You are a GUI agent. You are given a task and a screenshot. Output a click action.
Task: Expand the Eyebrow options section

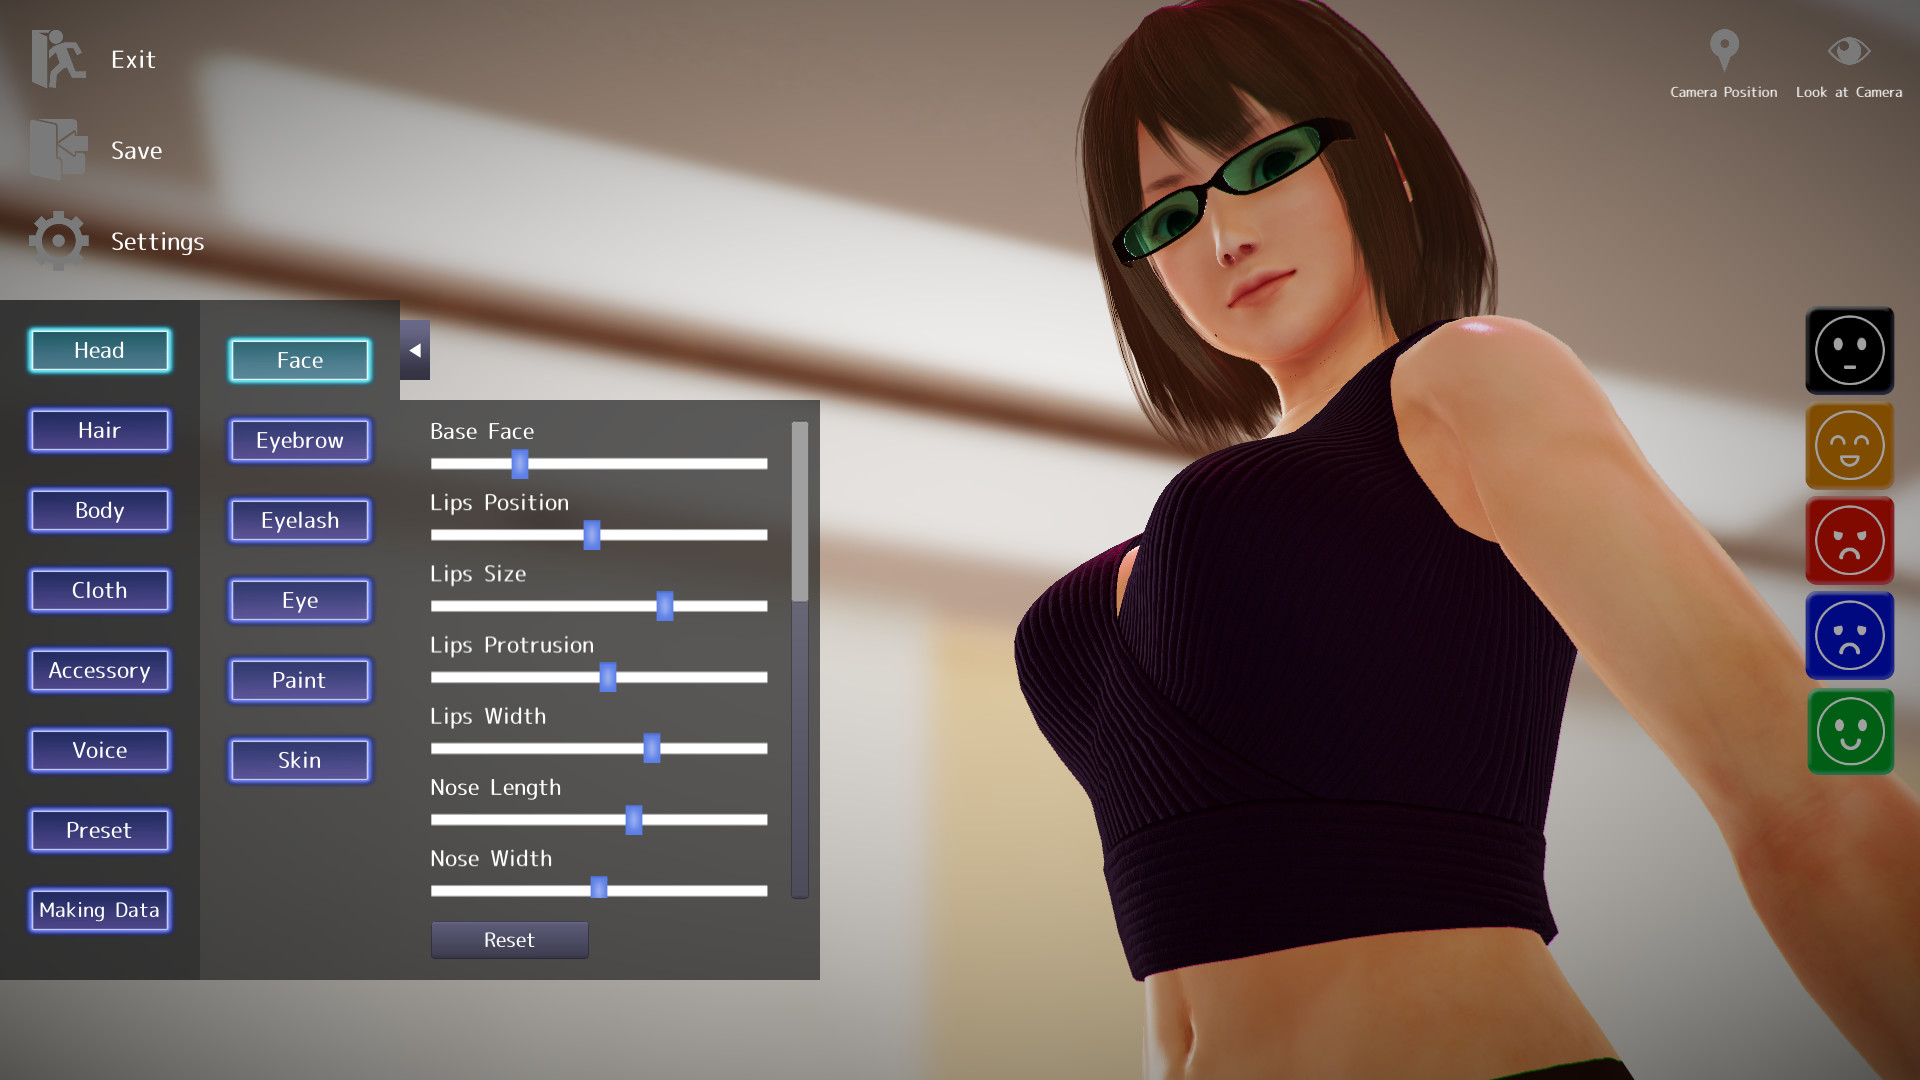click(x=299, y=440)
